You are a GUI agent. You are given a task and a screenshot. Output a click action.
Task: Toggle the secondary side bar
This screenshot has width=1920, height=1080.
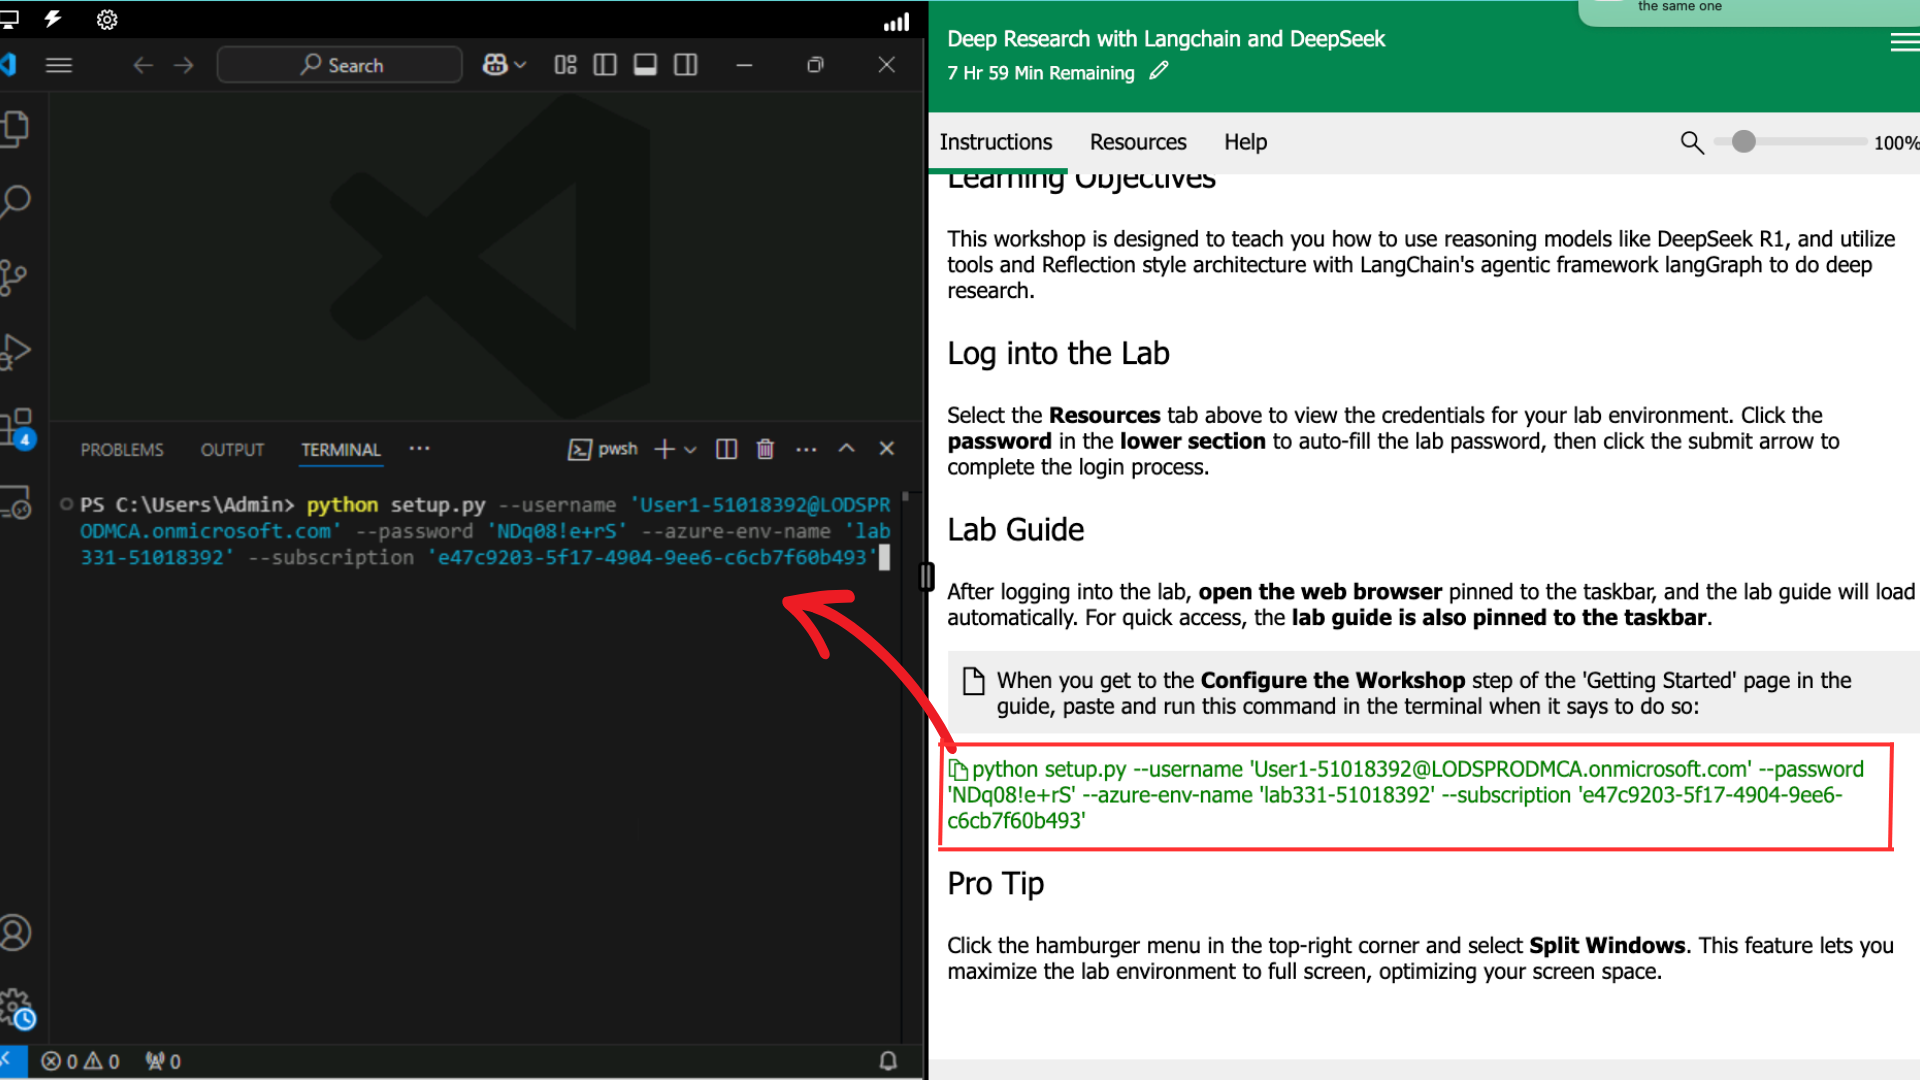point(686,65)
